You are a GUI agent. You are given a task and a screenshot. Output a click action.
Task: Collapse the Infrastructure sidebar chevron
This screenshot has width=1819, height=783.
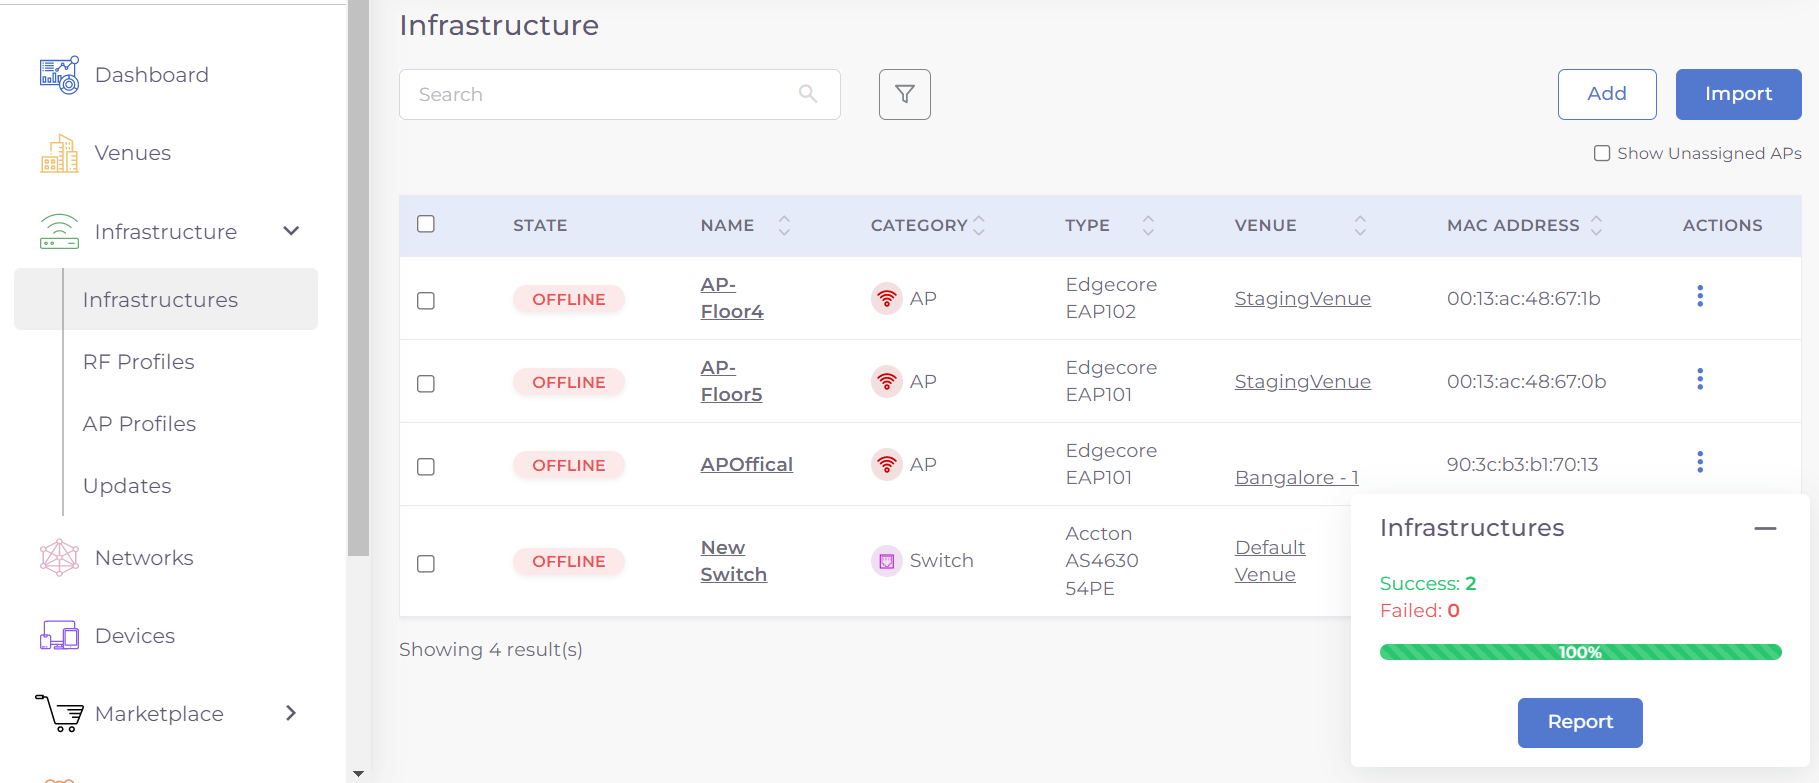(x=291, y=232)
